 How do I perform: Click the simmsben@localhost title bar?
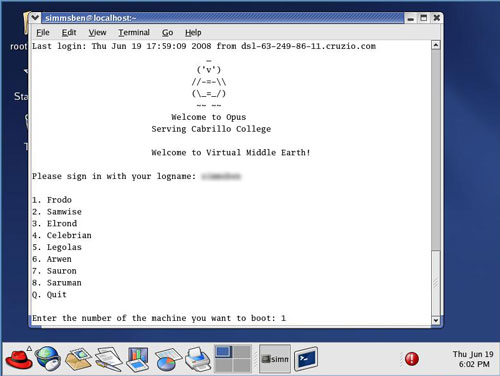tap(223, 18)
